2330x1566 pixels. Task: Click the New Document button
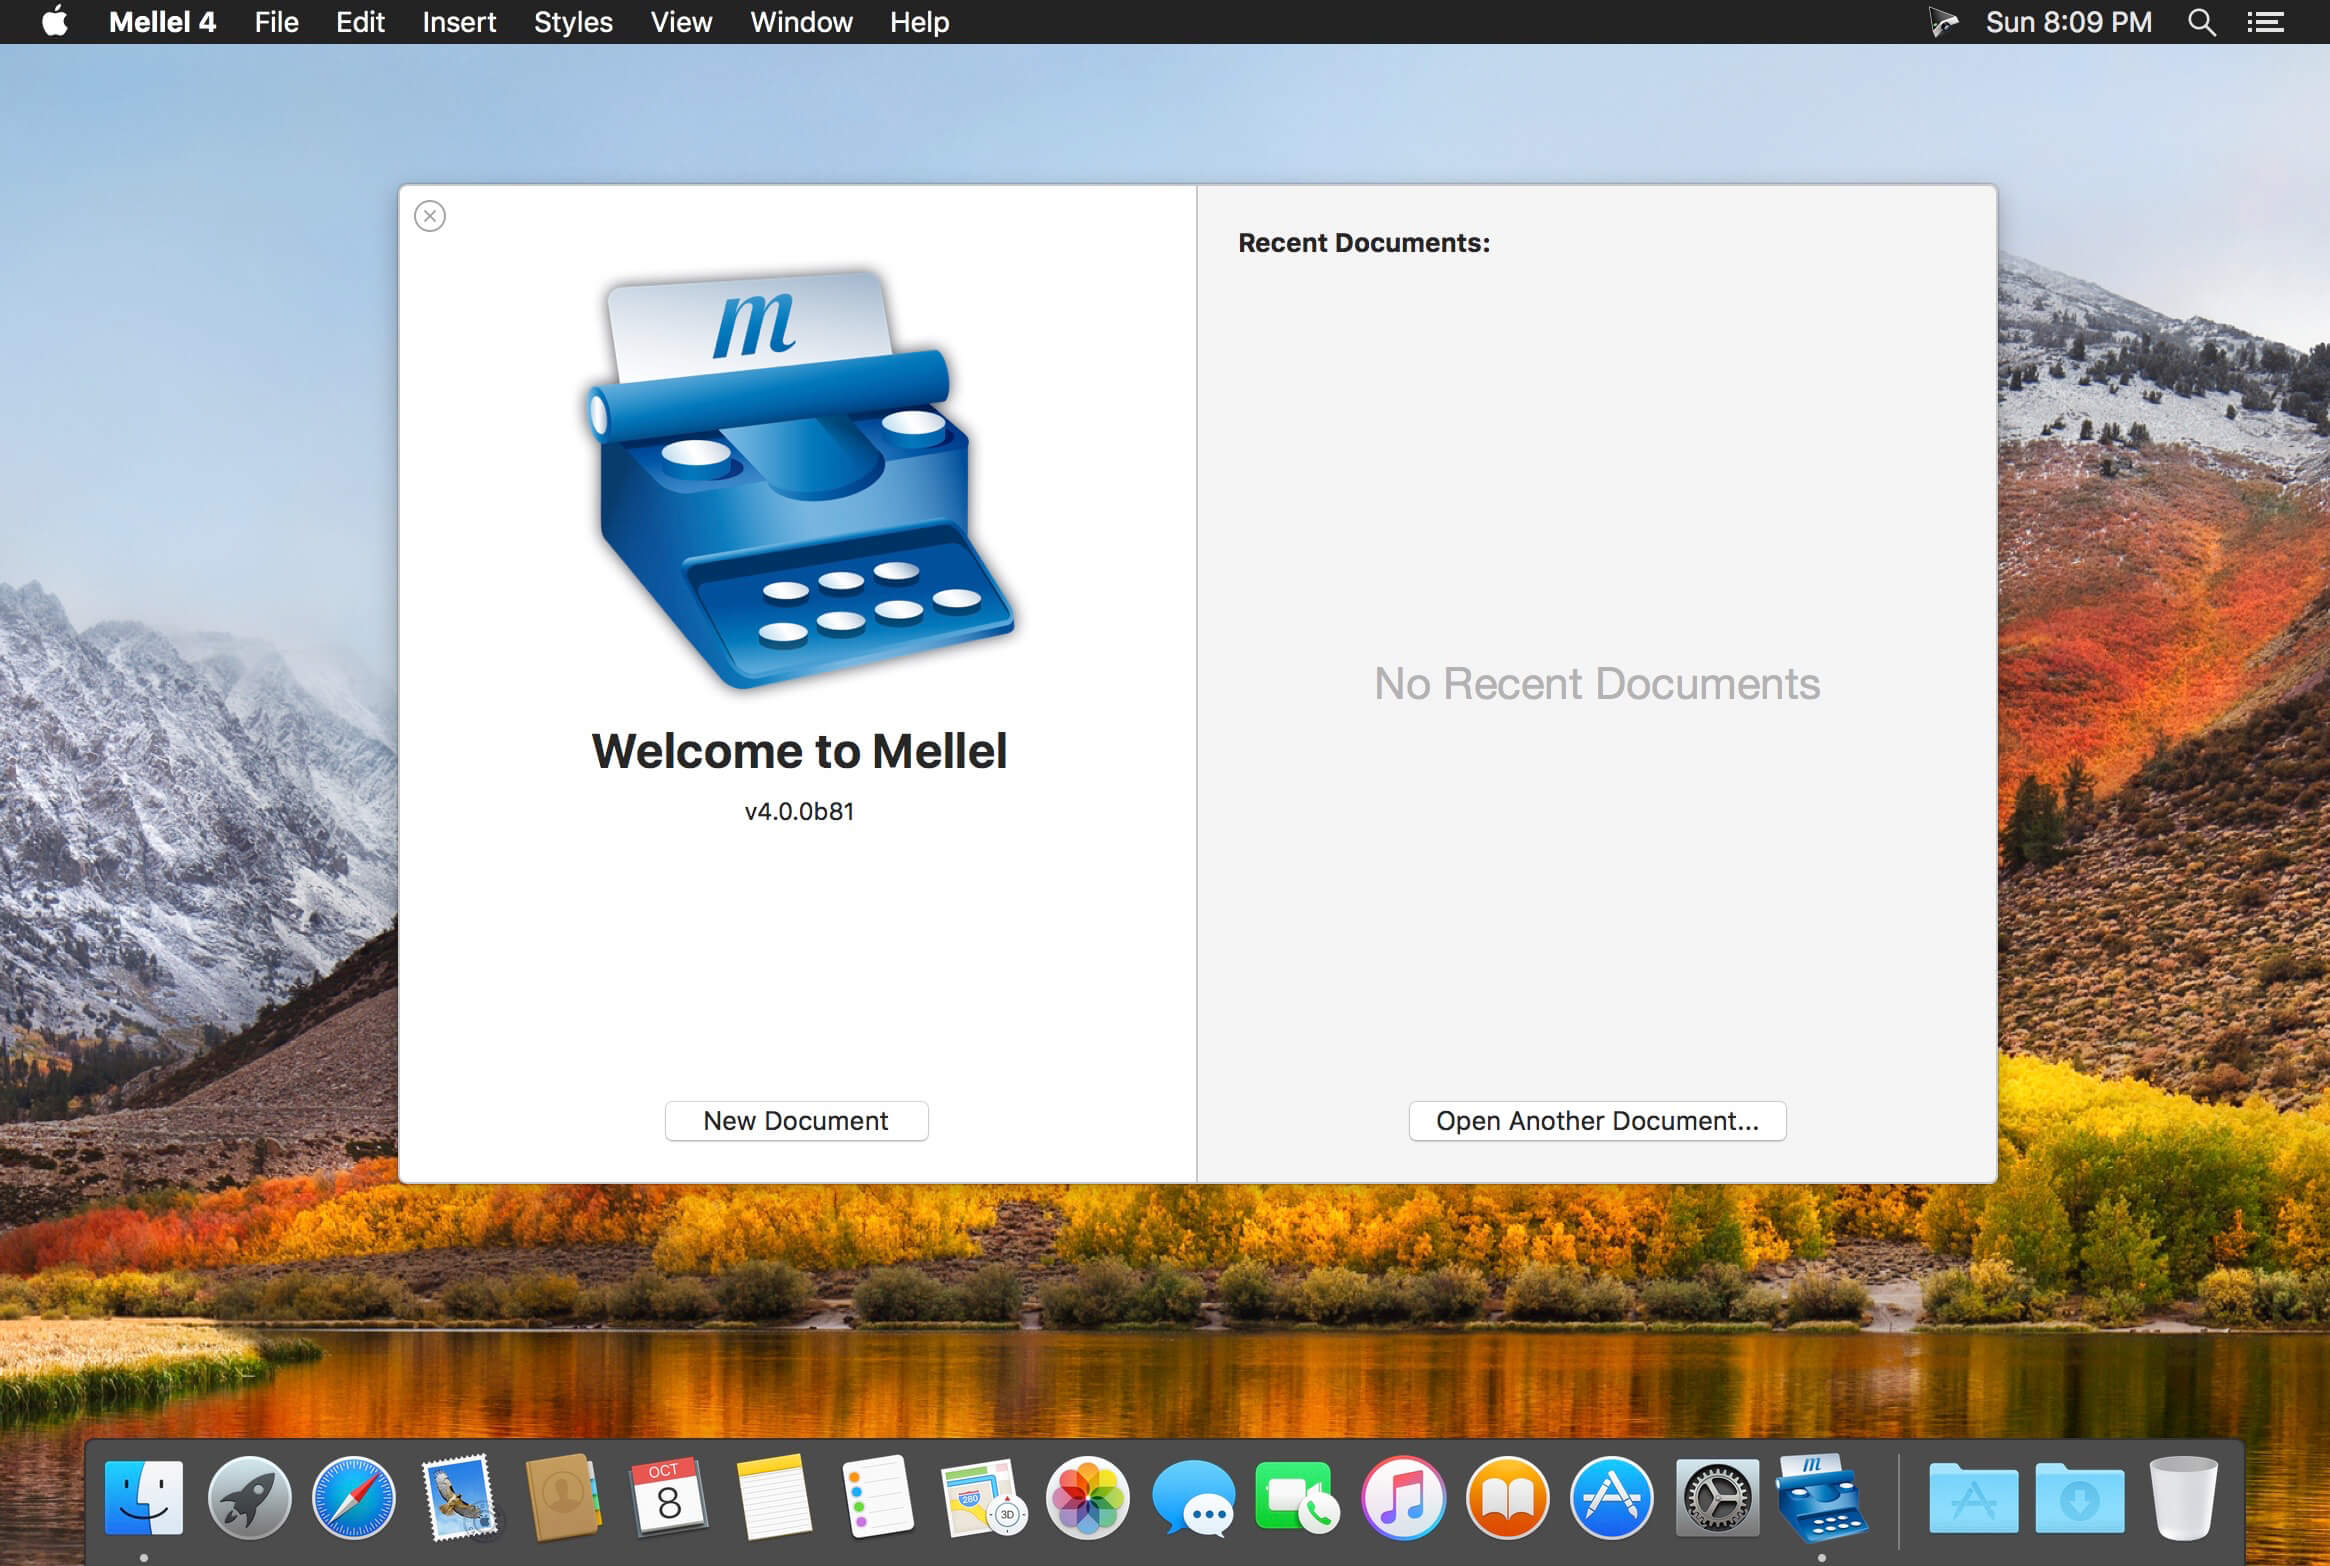pyautogui.click(x=796, y=1121)
